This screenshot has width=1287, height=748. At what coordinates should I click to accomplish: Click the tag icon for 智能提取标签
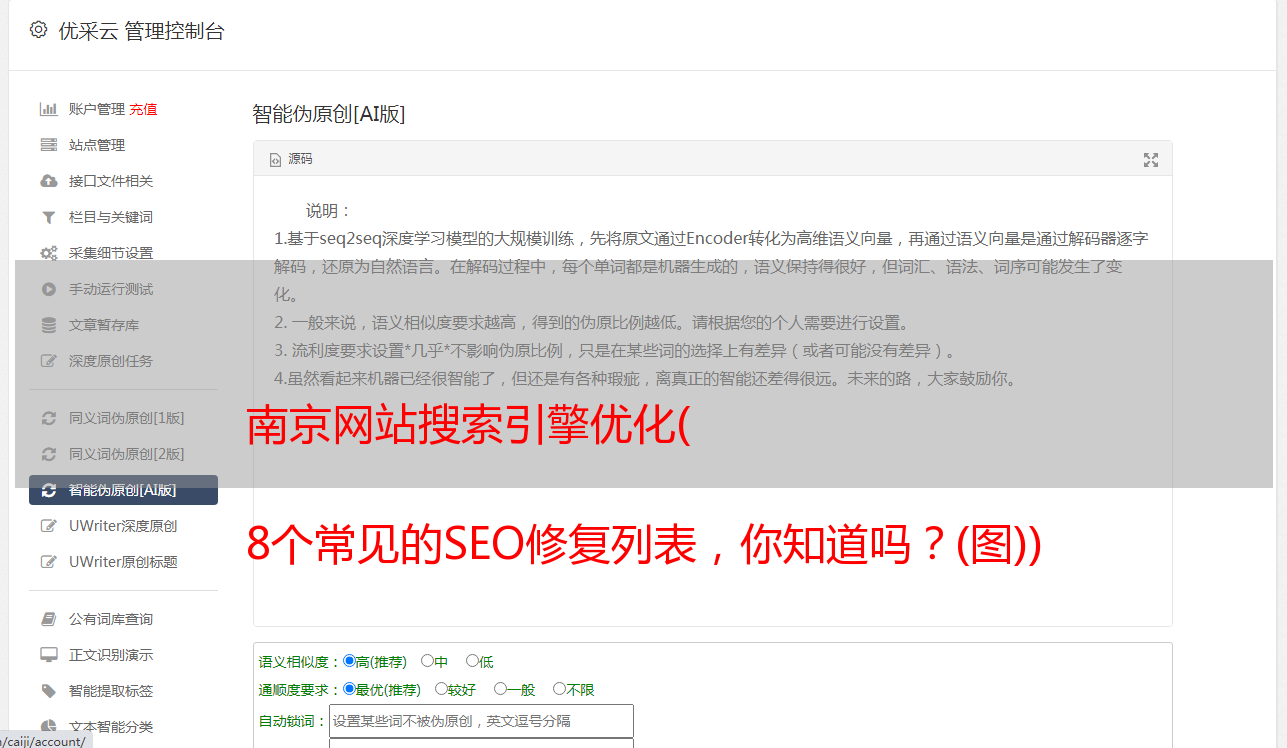[x=48, y=691]
